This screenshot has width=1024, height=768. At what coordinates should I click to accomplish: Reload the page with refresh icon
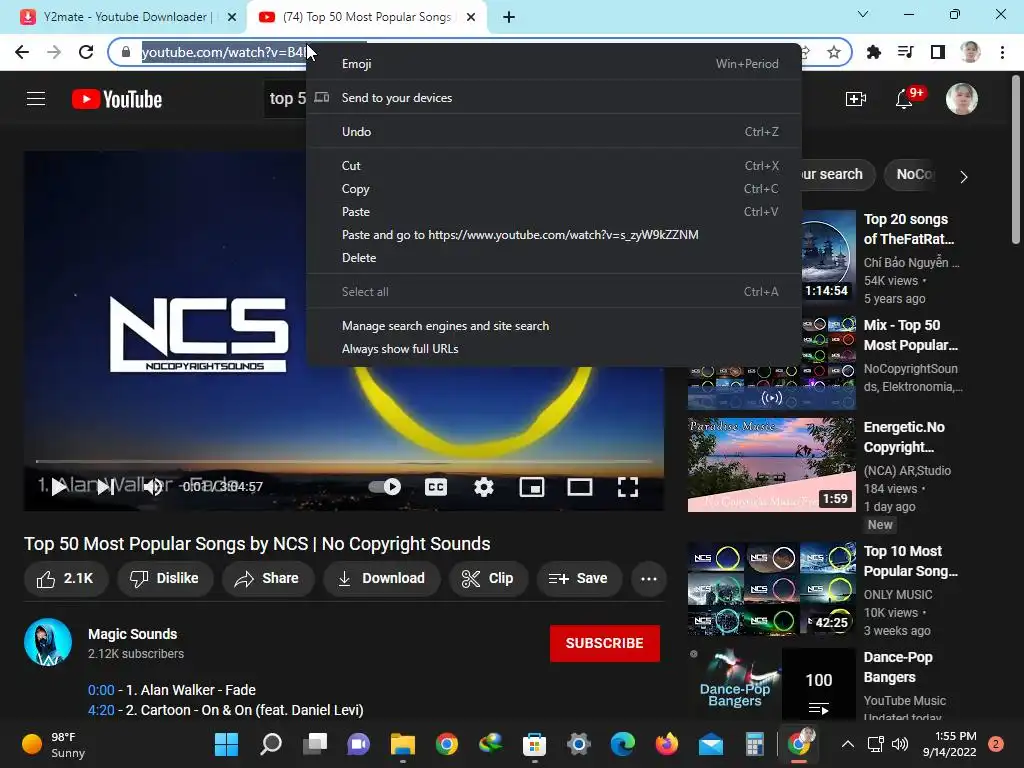(x=86, y=52)
